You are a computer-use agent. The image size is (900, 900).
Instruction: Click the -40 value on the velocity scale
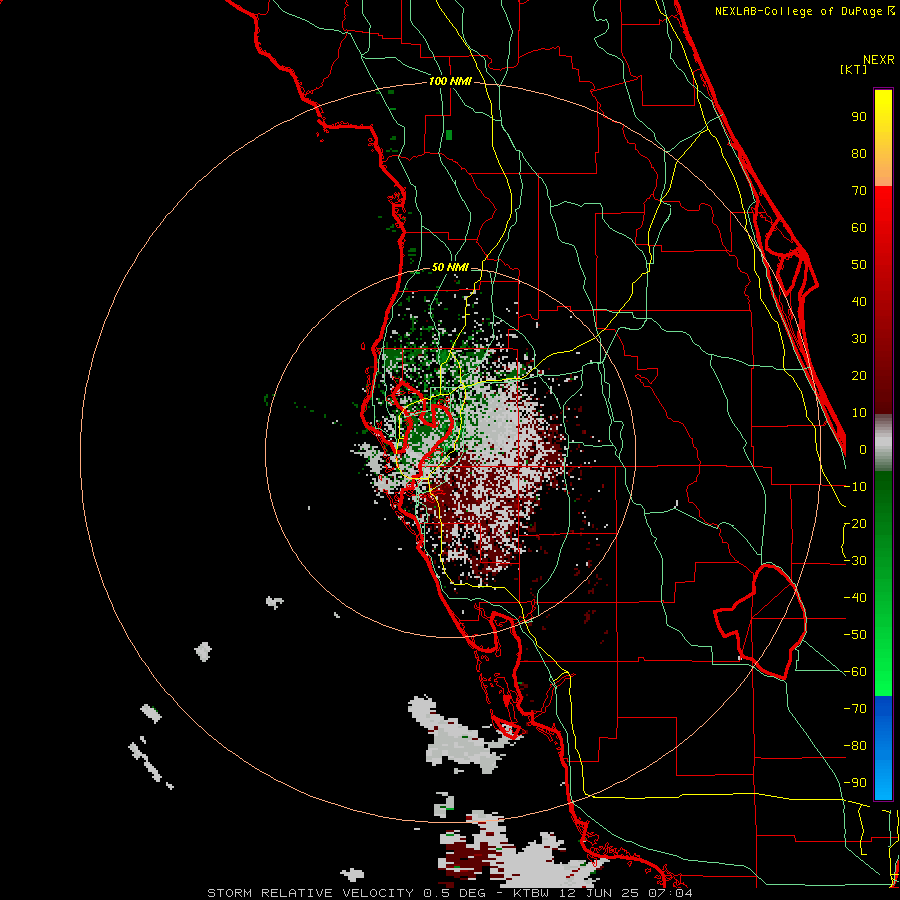[855, 598]
